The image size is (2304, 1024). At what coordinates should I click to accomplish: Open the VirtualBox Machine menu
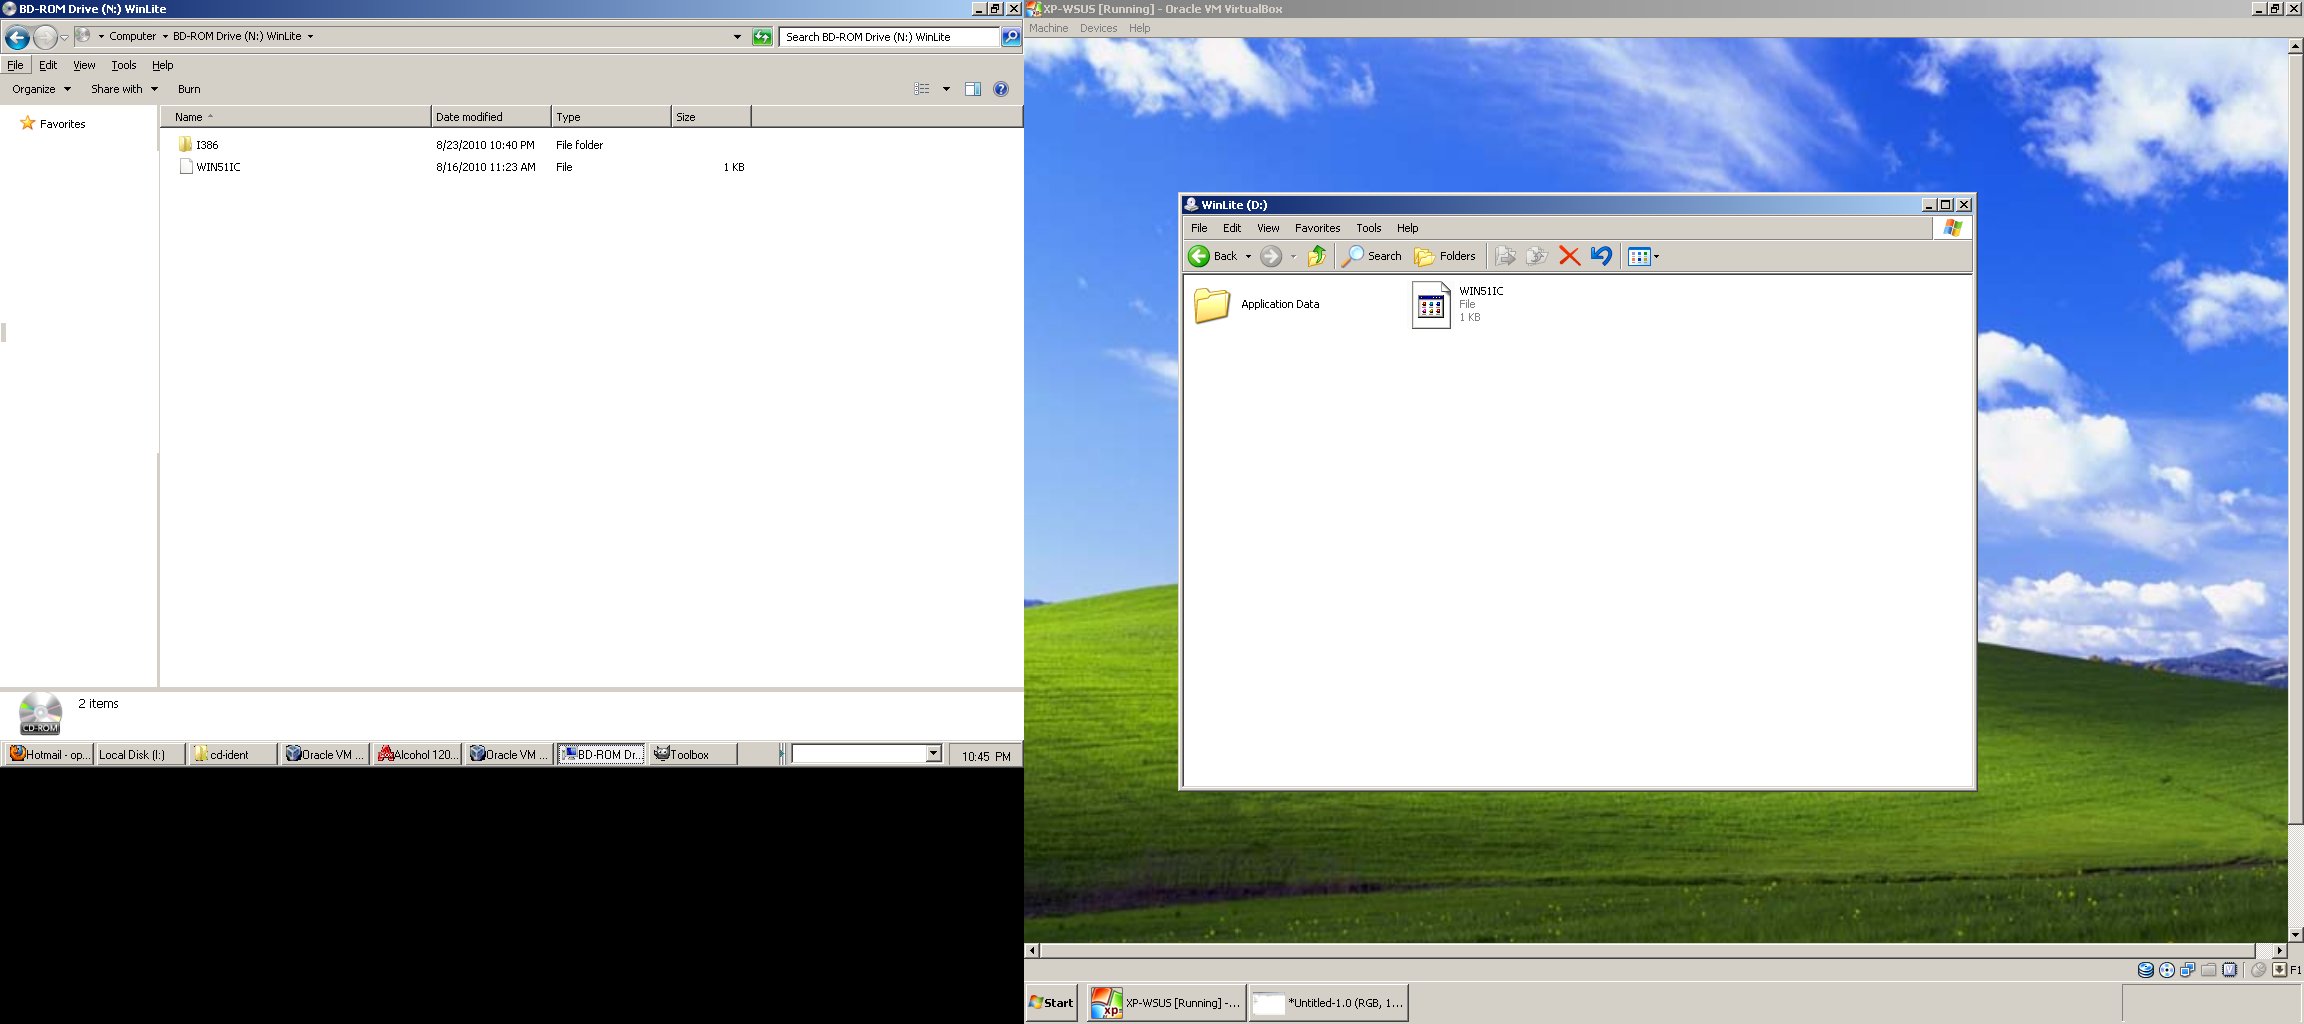tap(1049, 28)
